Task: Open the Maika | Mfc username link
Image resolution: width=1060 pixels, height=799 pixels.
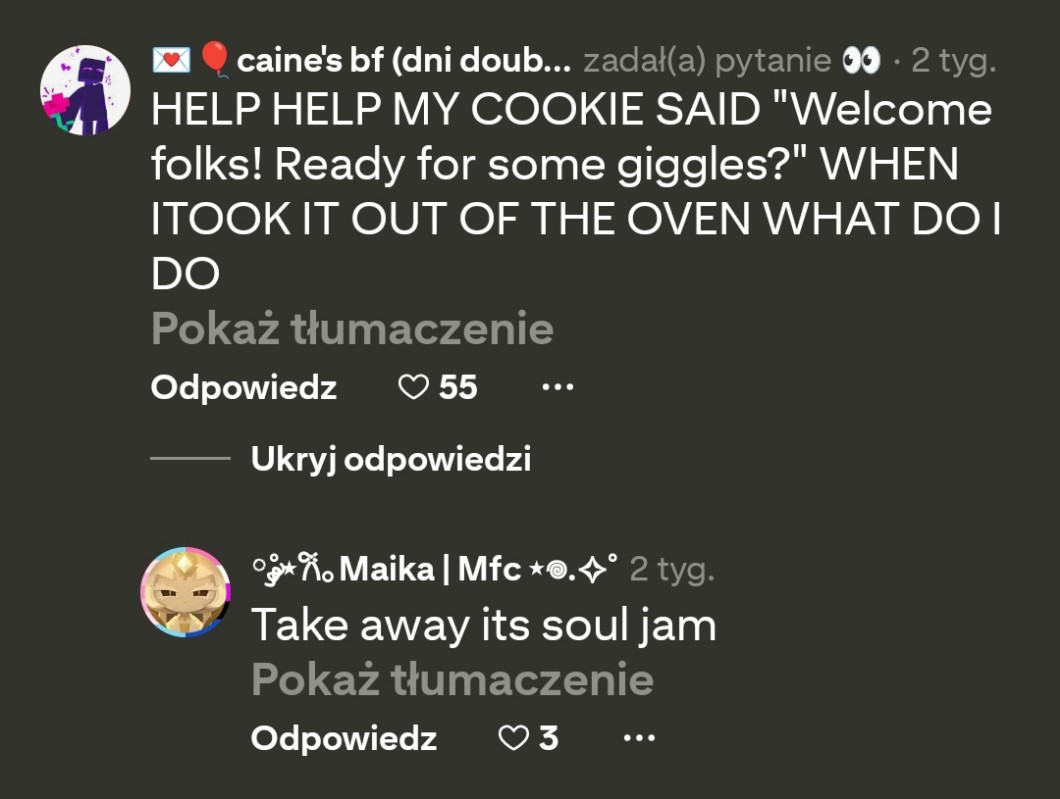Action: 430,570
